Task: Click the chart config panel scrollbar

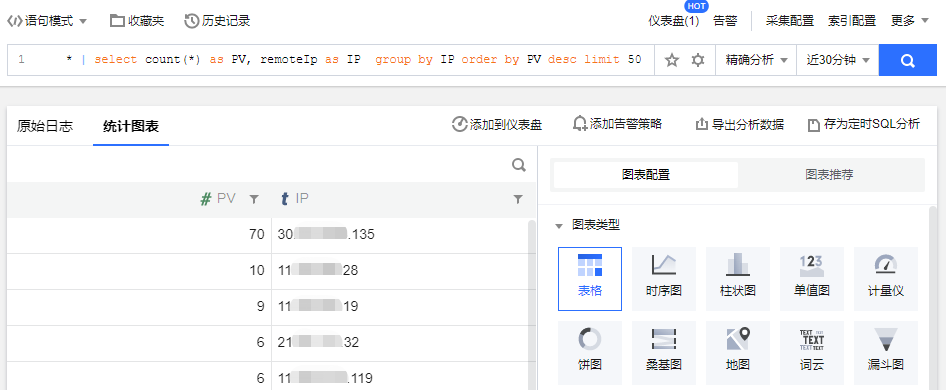Action: pos(933,298)
